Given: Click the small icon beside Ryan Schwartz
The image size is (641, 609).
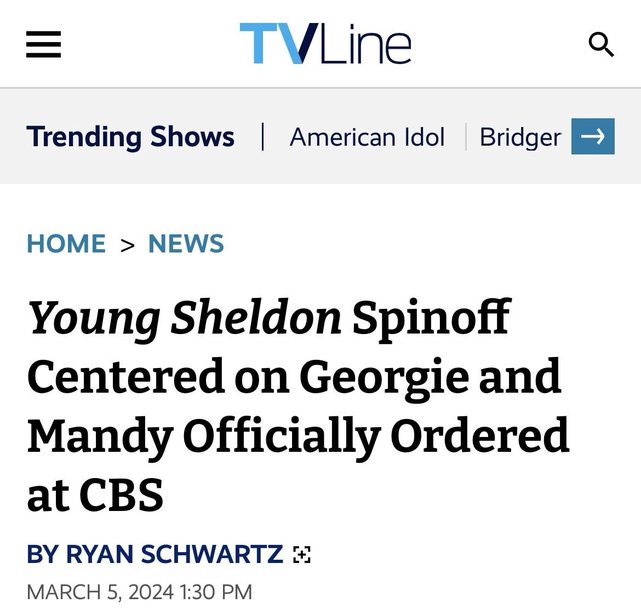Looking at the screenshot, I should click(301, 554).
